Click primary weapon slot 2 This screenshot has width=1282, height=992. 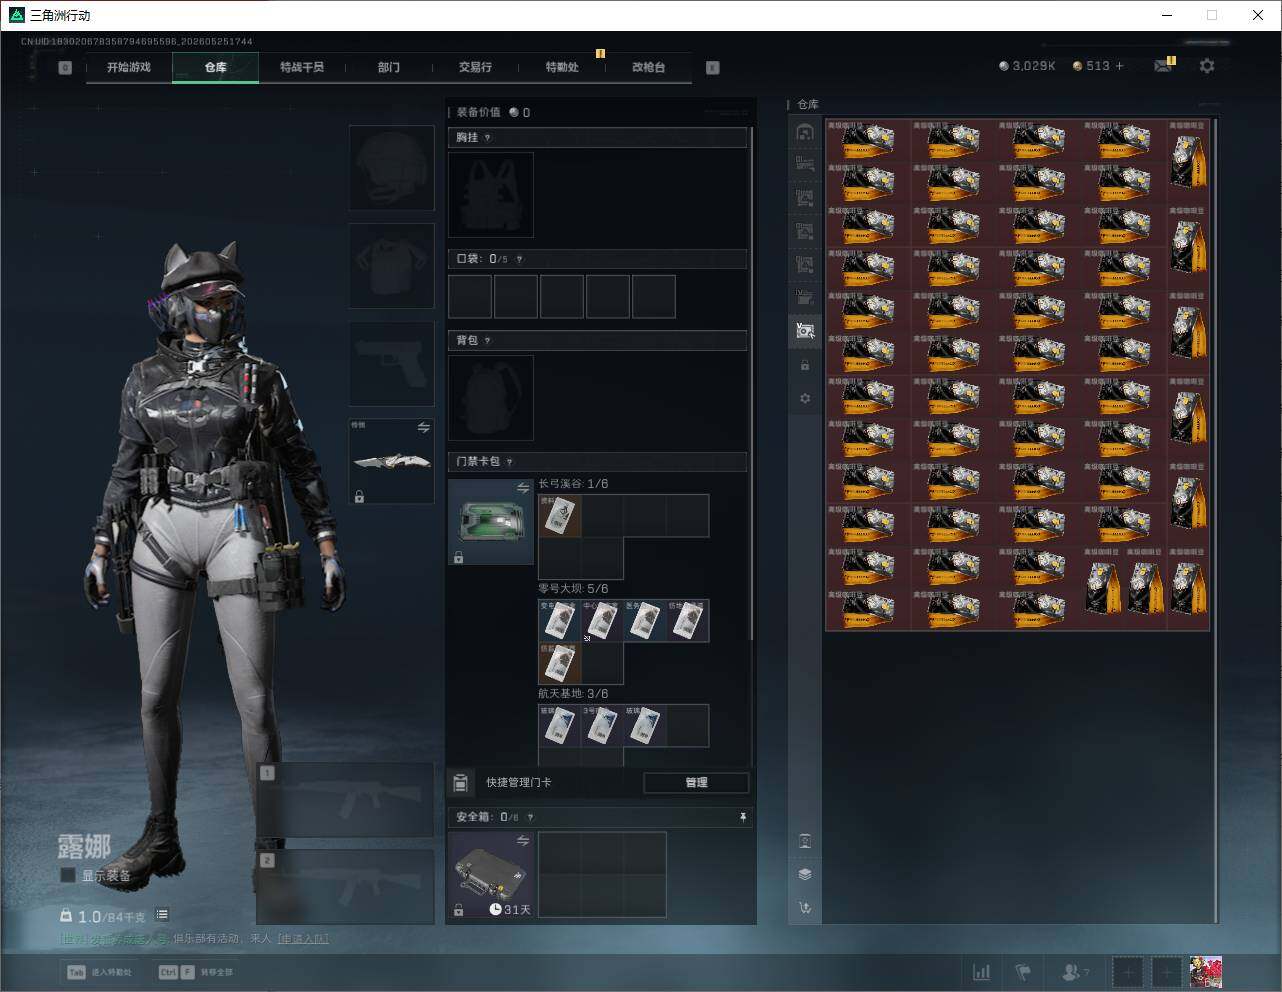345,887
